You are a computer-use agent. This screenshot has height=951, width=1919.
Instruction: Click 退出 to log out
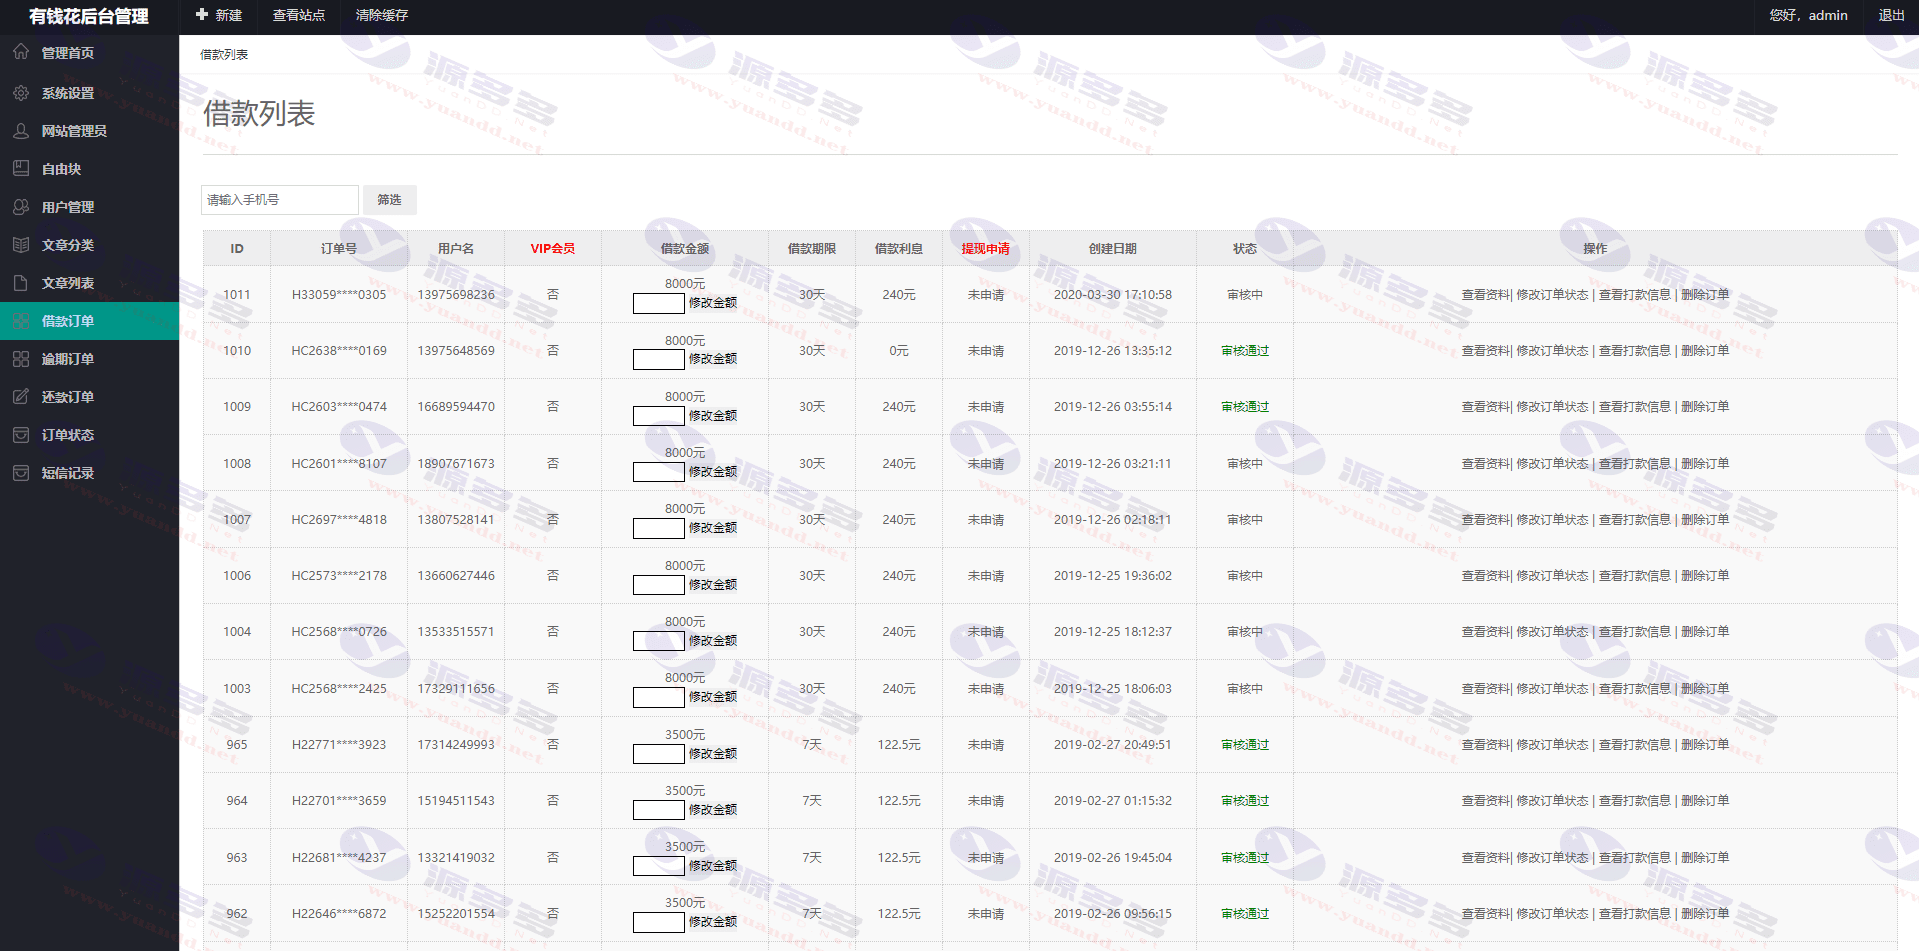pos(1892,15)
